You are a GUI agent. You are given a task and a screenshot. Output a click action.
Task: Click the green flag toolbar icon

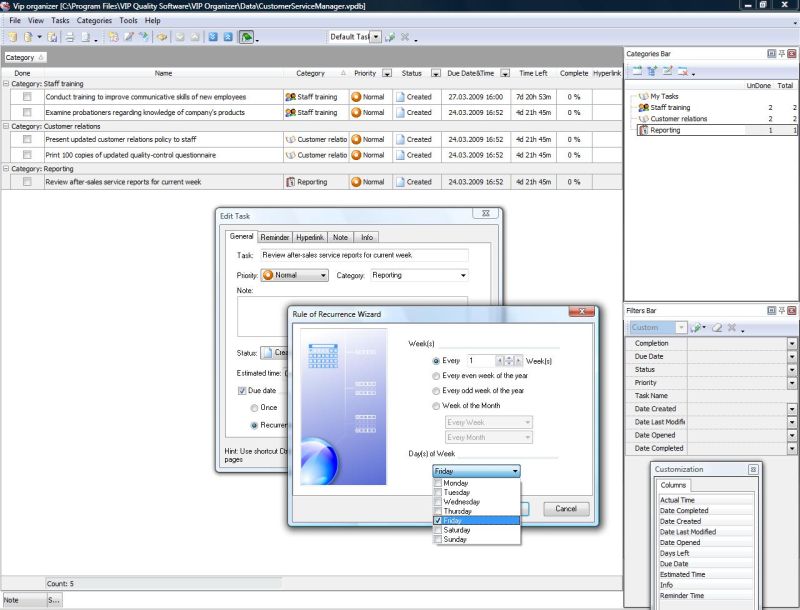point(245,37)
